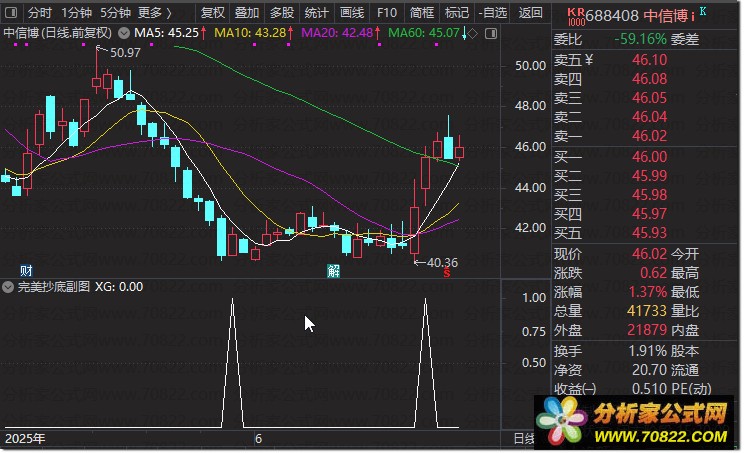Click the 外盘 value 21879
The height and width of the screenshot is (453, 744).
pyautogui.click(x=647, y=330)
